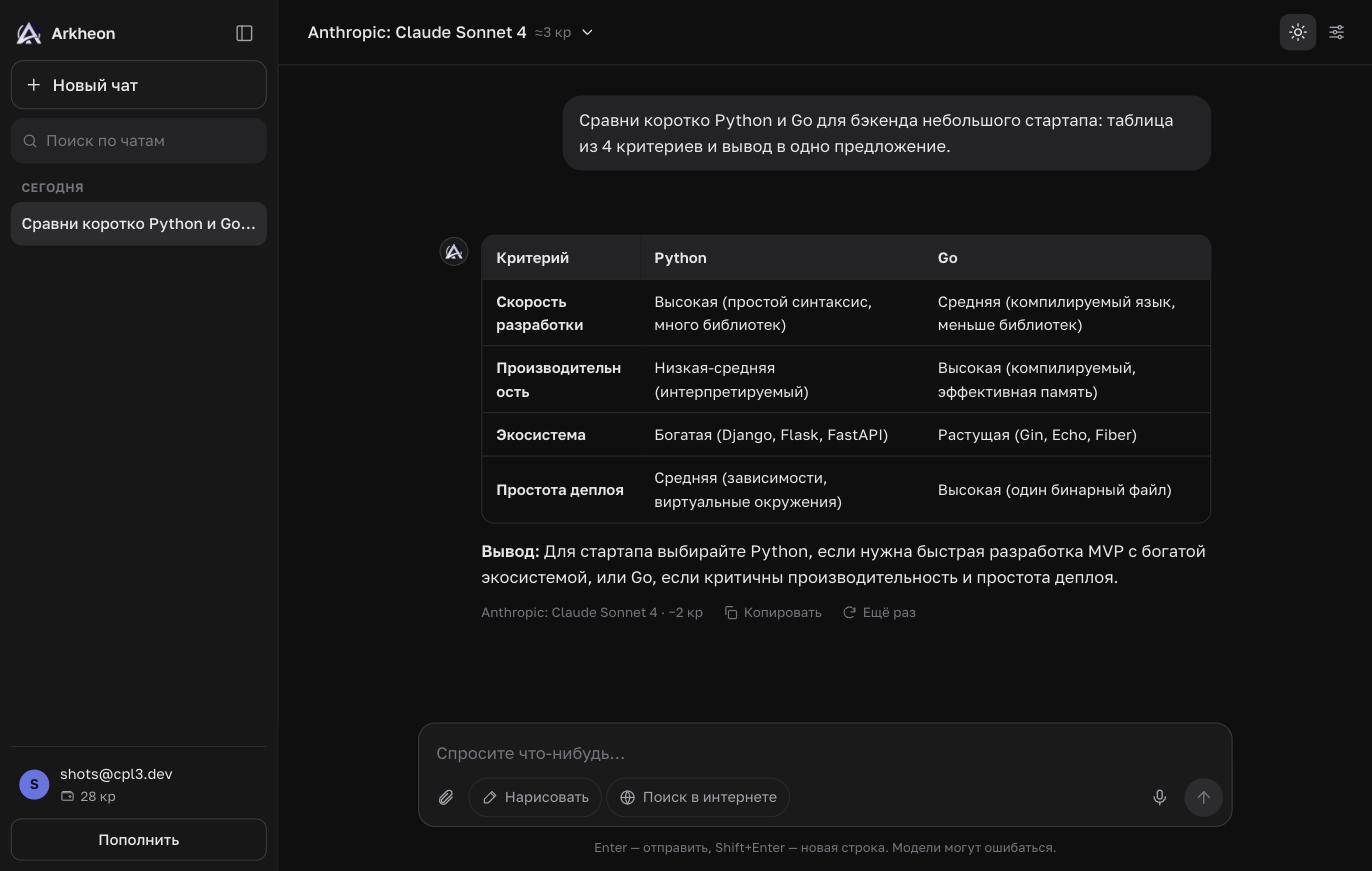
Task: Open the chat Сравни коротко Python и Go
Action: pos(139,224)
